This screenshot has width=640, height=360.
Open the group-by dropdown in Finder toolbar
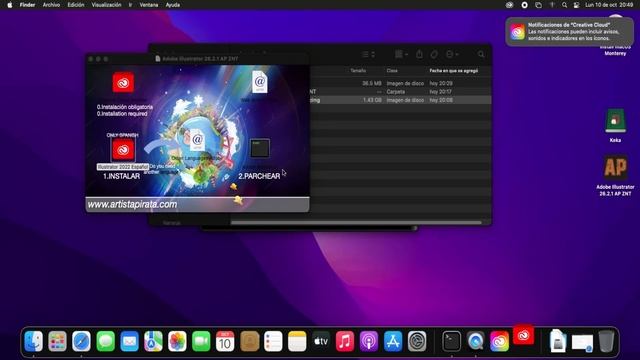point(401,54)
